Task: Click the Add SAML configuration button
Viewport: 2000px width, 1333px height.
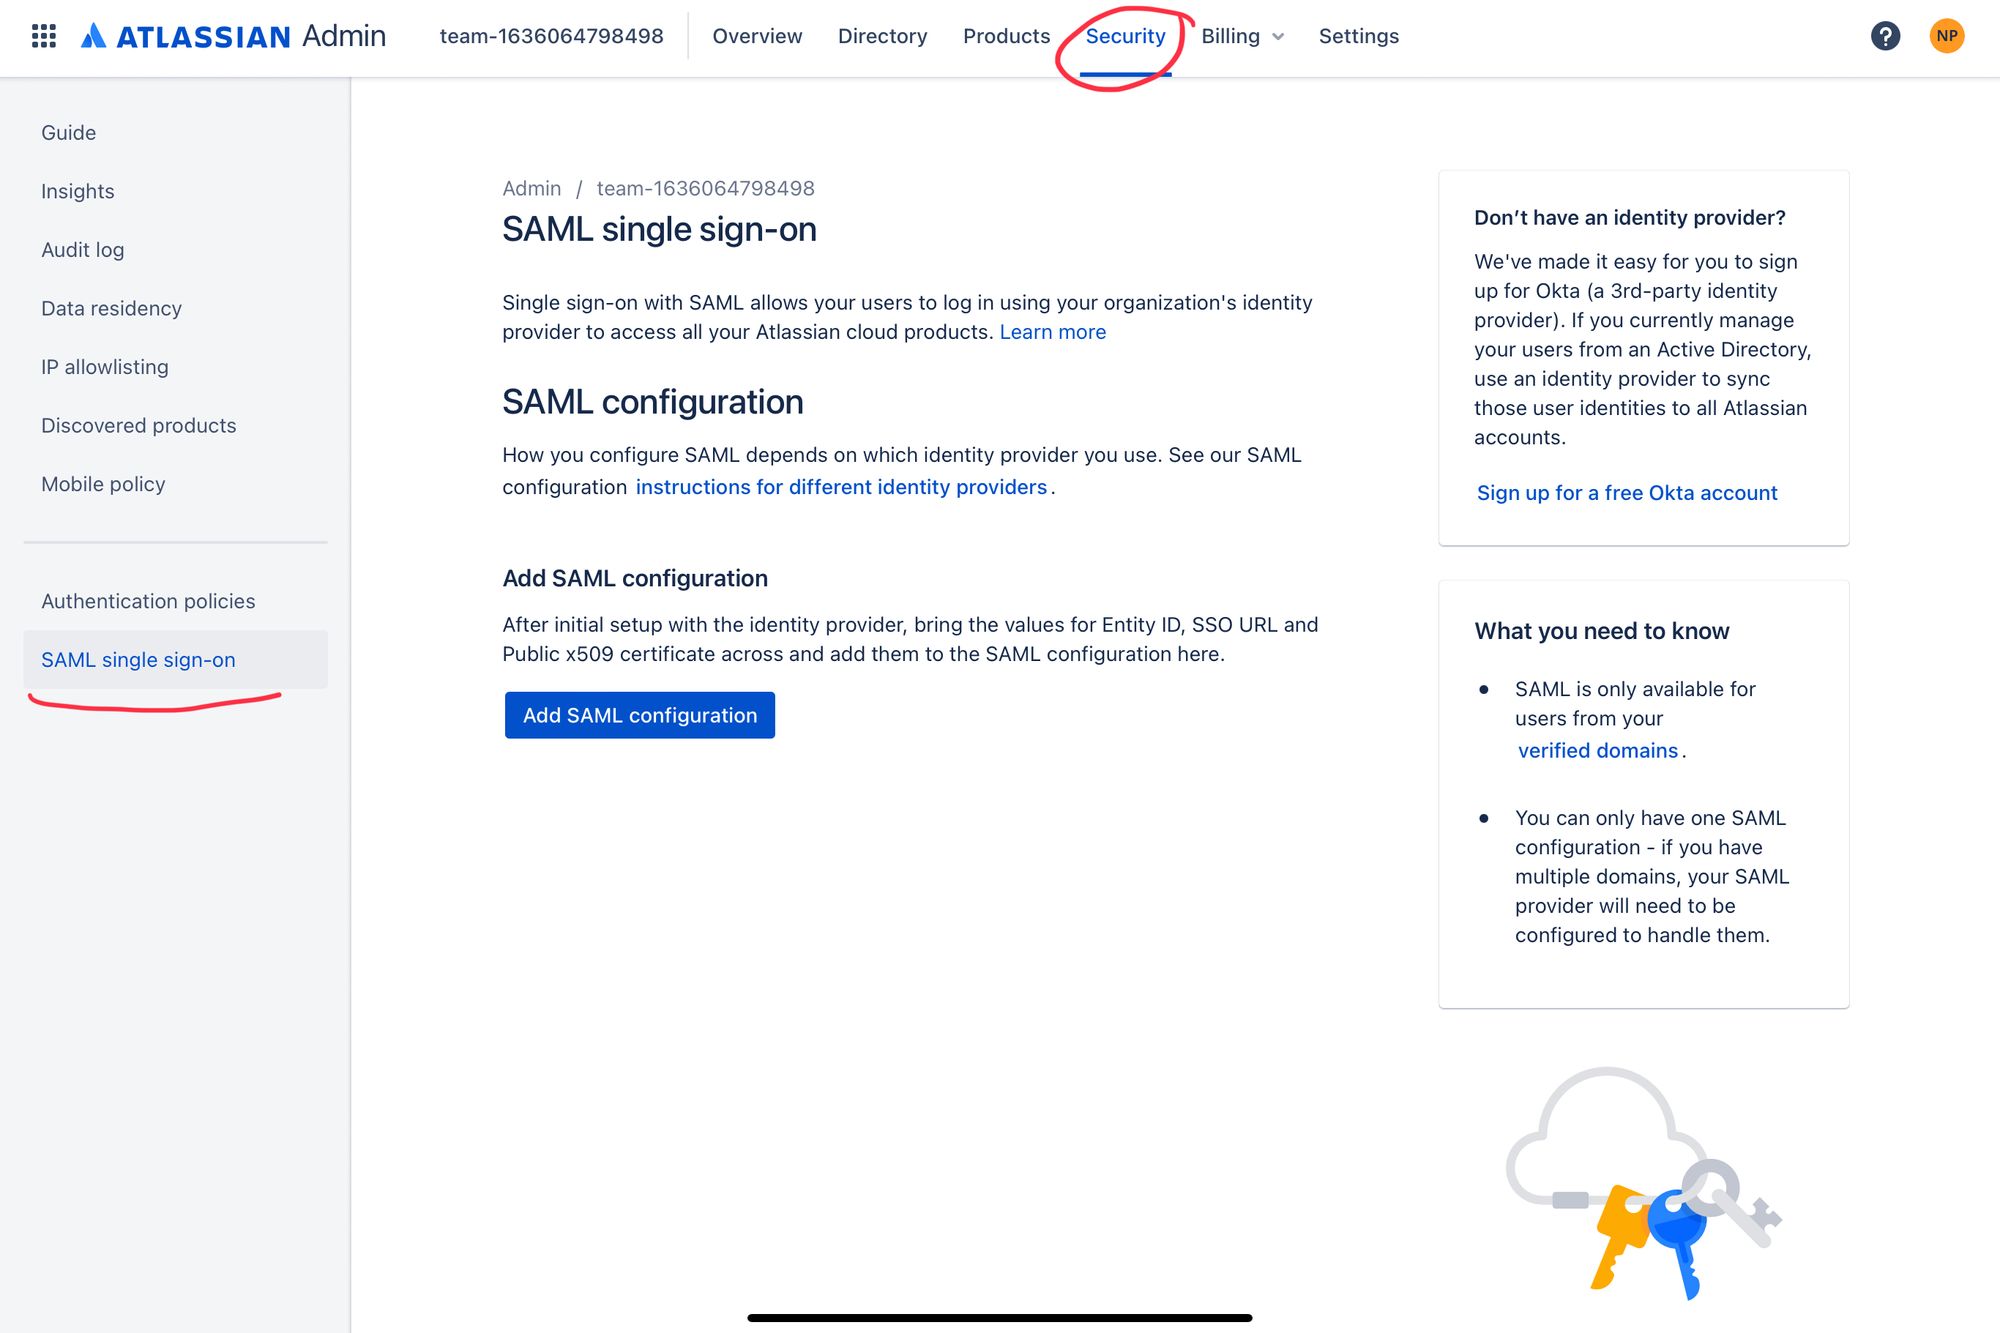Action: pyautogui.click(x=640, y=715)
